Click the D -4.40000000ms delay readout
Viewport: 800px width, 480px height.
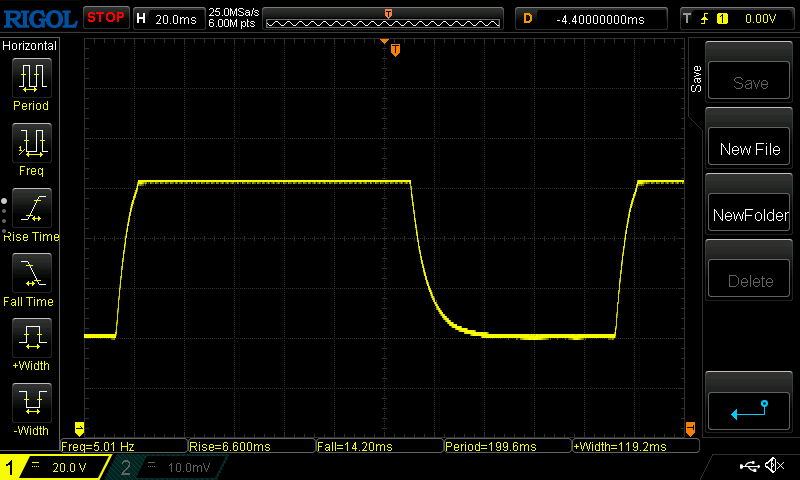pos(591,19)
